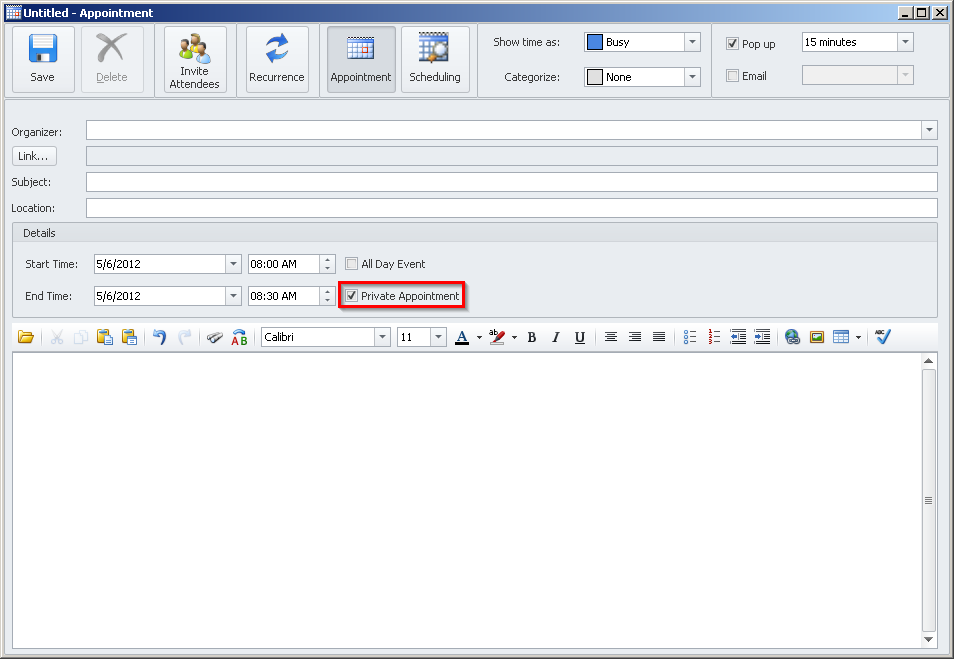This screenshot has height=659, width=954.
Task: Open the font color picker
Action: (x=479, y=337)
